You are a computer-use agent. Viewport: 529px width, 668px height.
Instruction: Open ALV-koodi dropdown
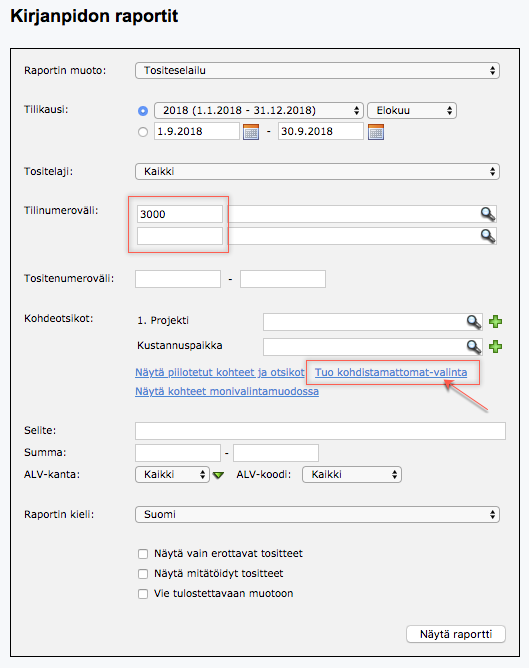pos(352,475)
